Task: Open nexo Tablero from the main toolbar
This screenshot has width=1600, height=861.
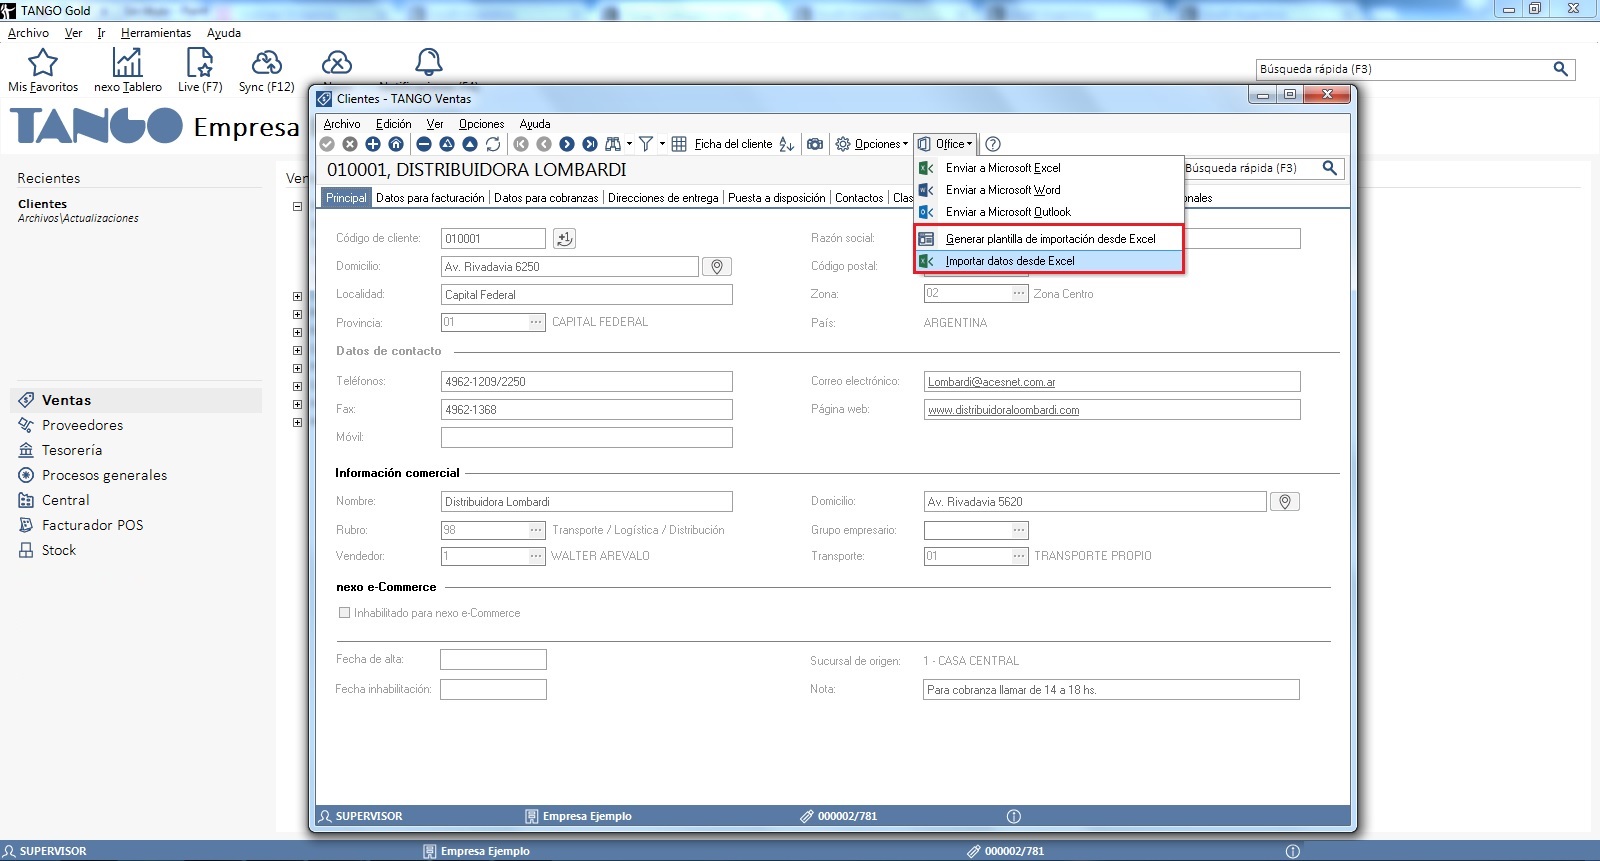Action: 127,70
